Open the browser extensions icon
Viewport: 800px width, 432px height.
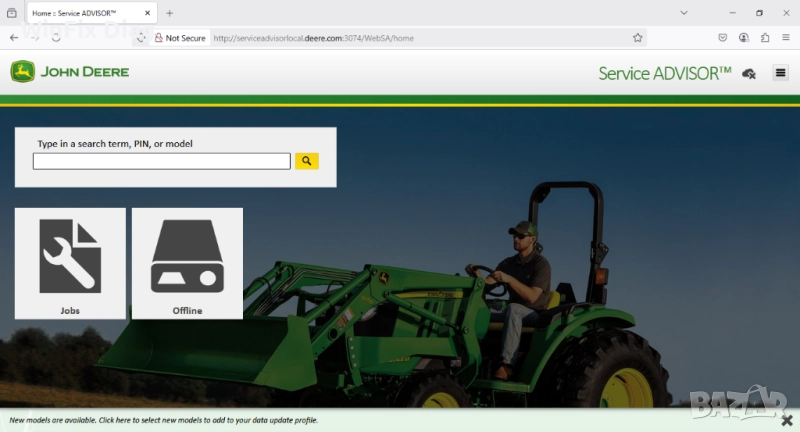coord(765,38)
